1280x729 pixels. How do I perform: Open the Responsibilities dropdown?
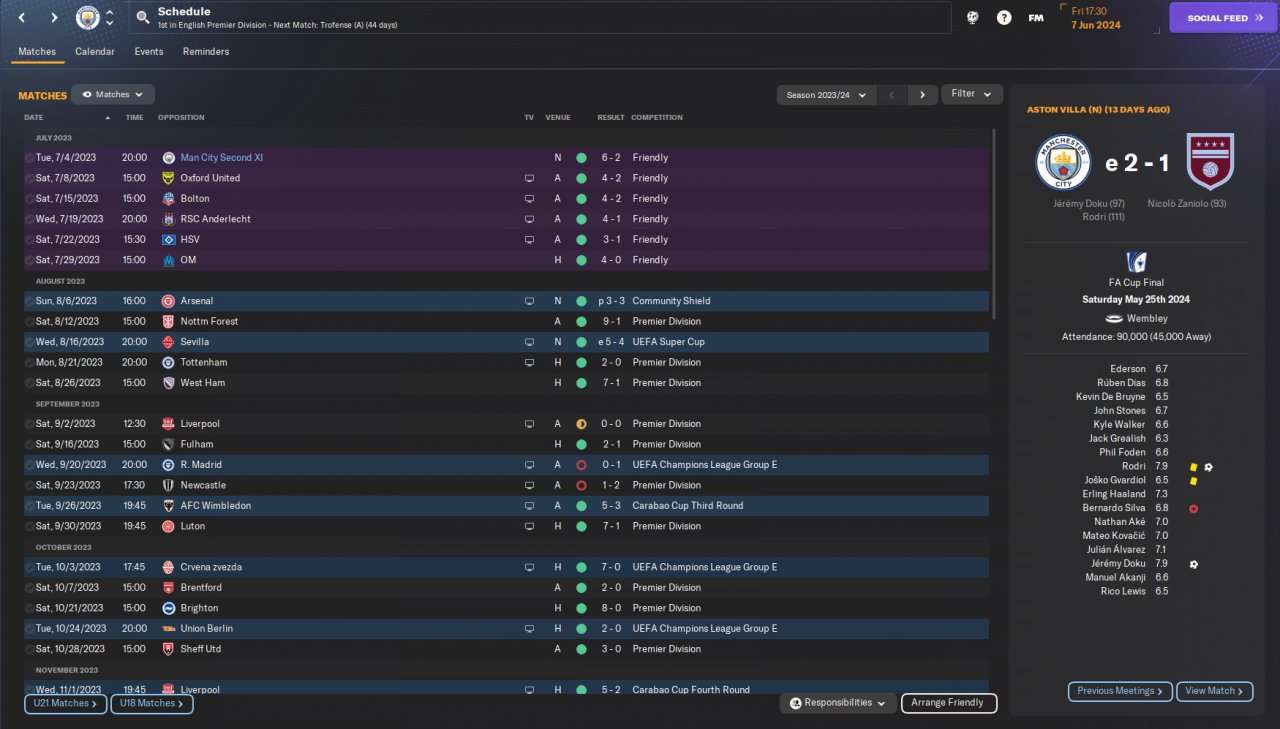(837, 703)
